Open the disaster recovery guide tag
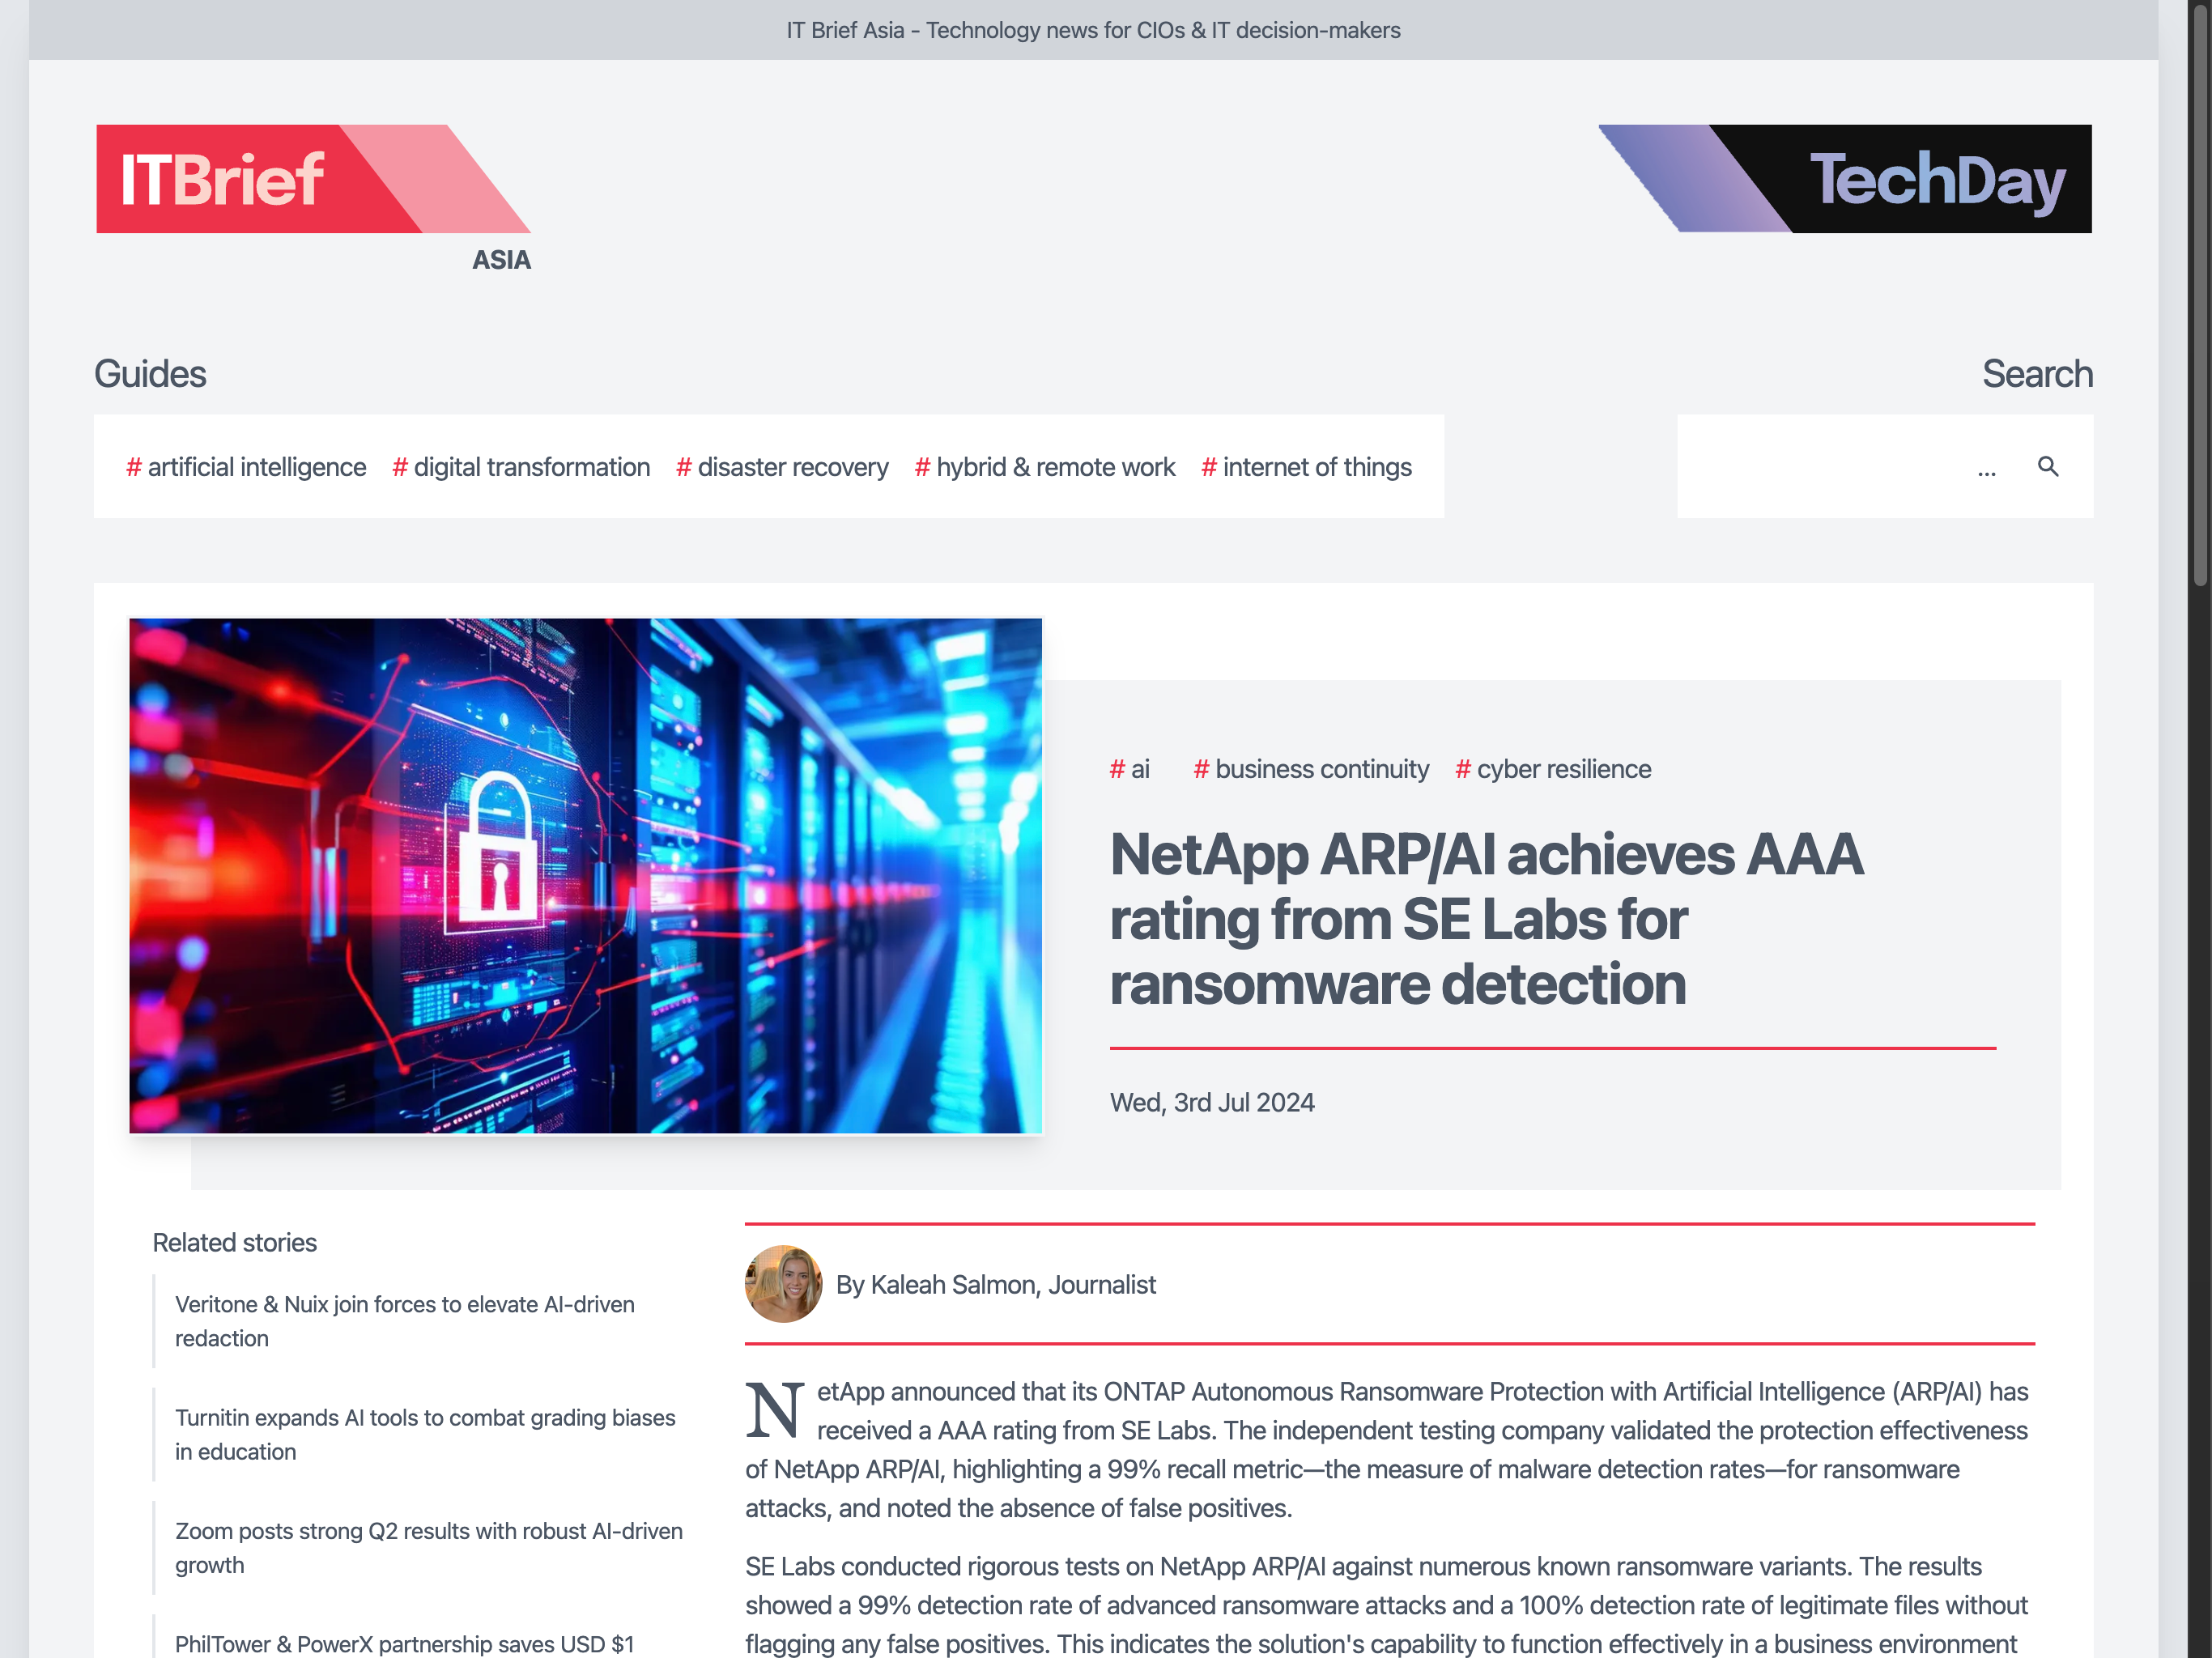The image size is (2212, 1658). click(782, 467)
